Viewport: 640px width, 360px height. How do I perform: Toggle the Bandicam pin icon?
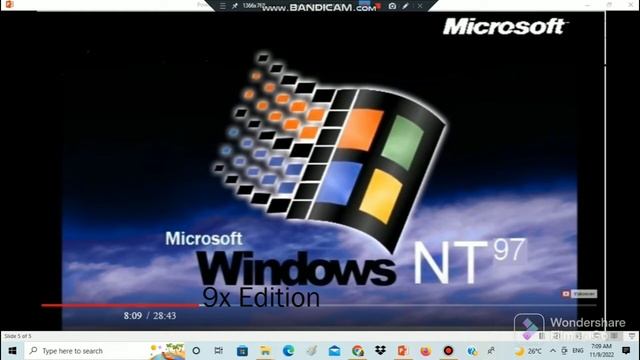235,6
